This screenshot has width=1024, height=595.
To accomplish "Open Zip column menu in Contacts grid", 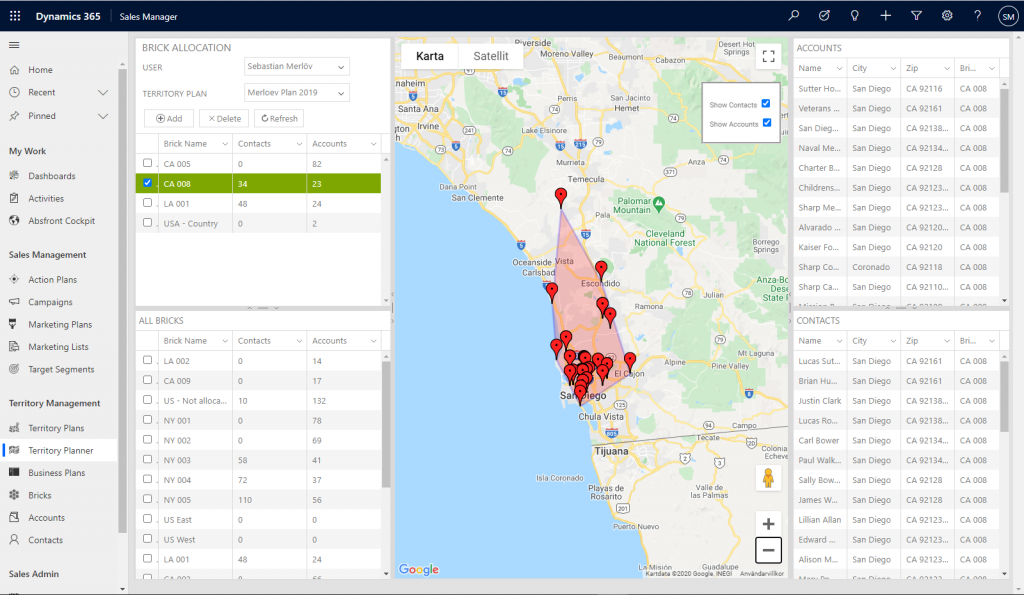I will pyautogui.click(x=946, y=341).
